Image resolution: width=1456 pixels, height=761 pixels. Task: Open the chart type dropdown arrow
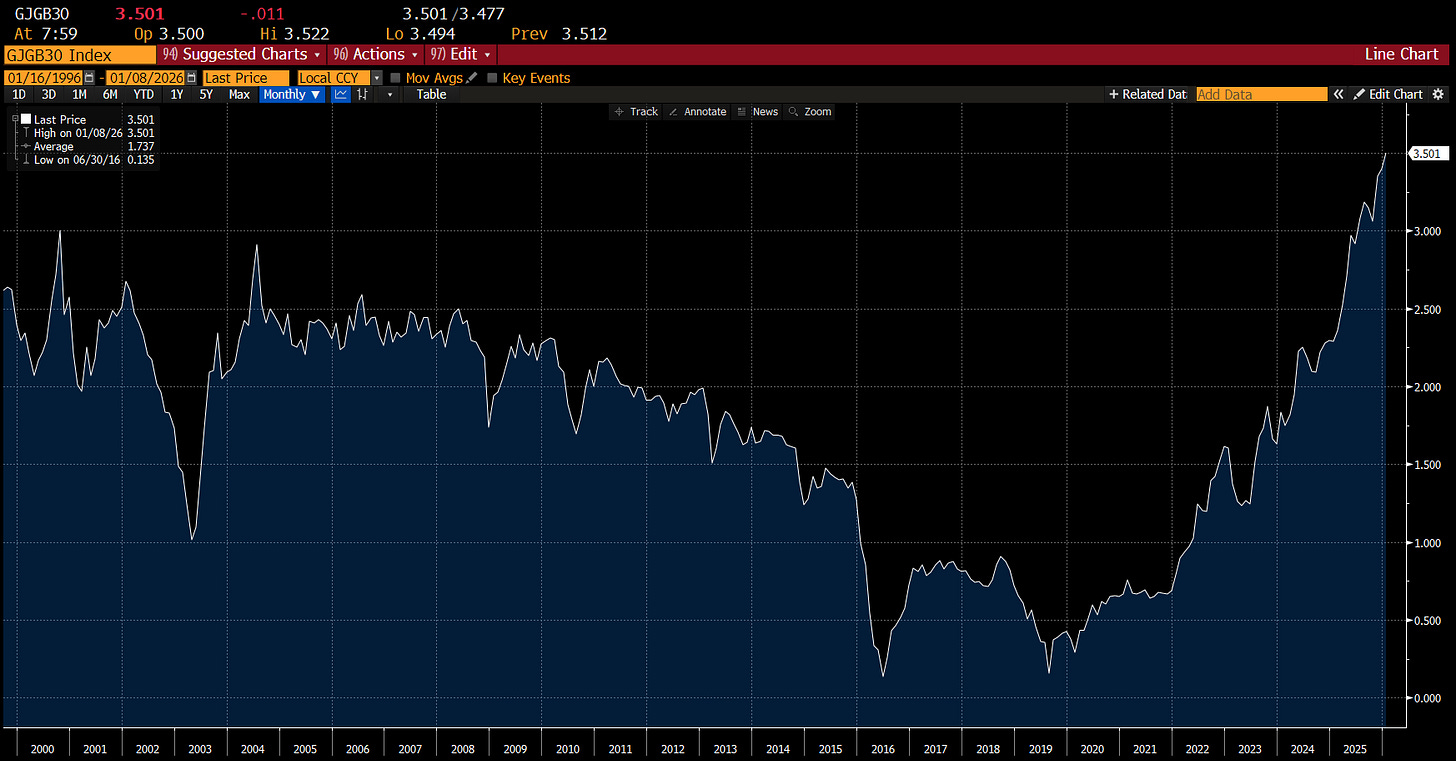tap(390, 94)
